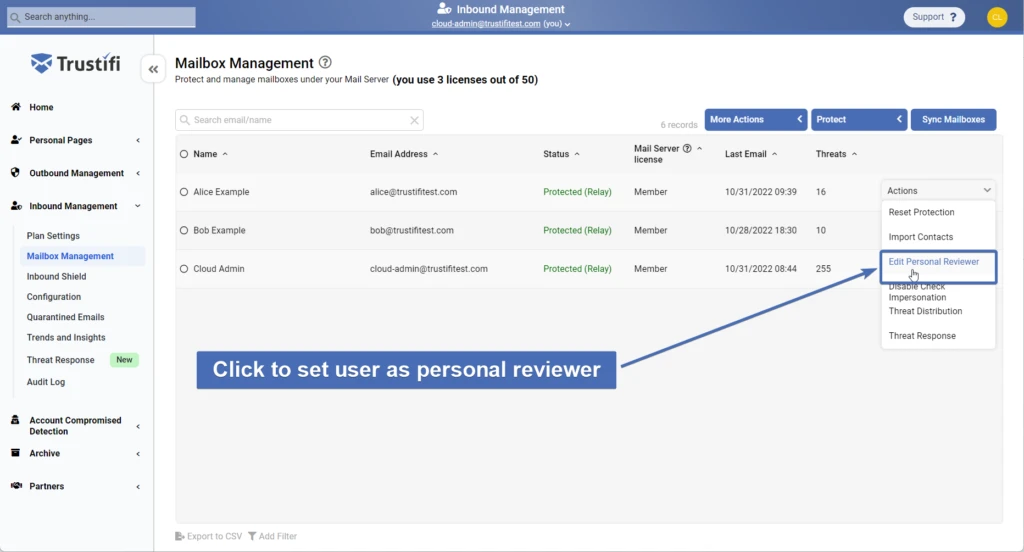Open the Protect dropdown
Viewport: 1024px width, 552px height.
coord(858,120)
